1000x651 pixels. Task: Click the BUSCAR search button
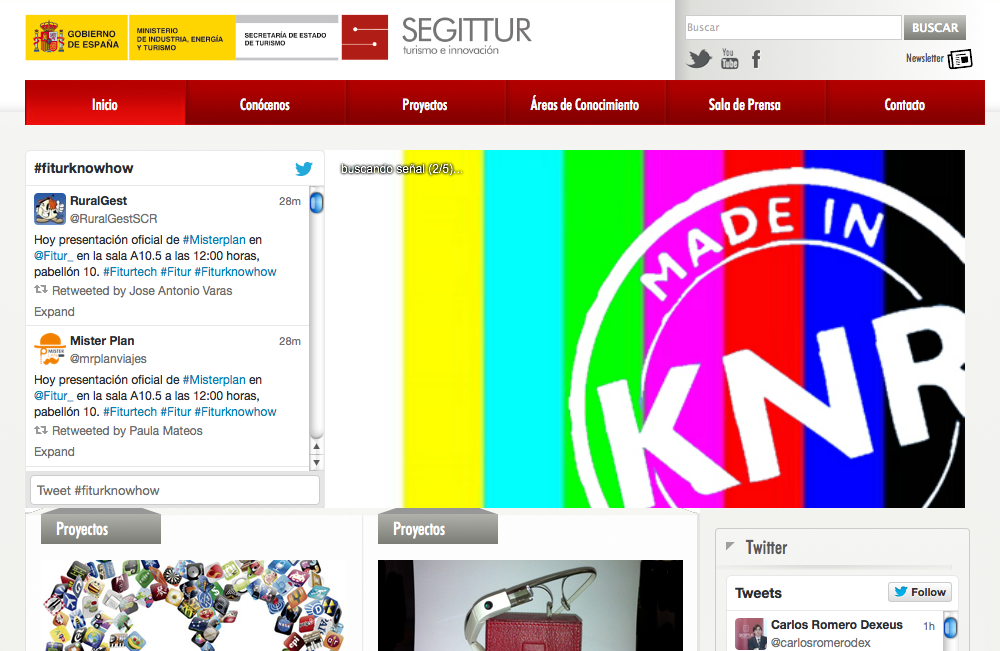(935, 27)
